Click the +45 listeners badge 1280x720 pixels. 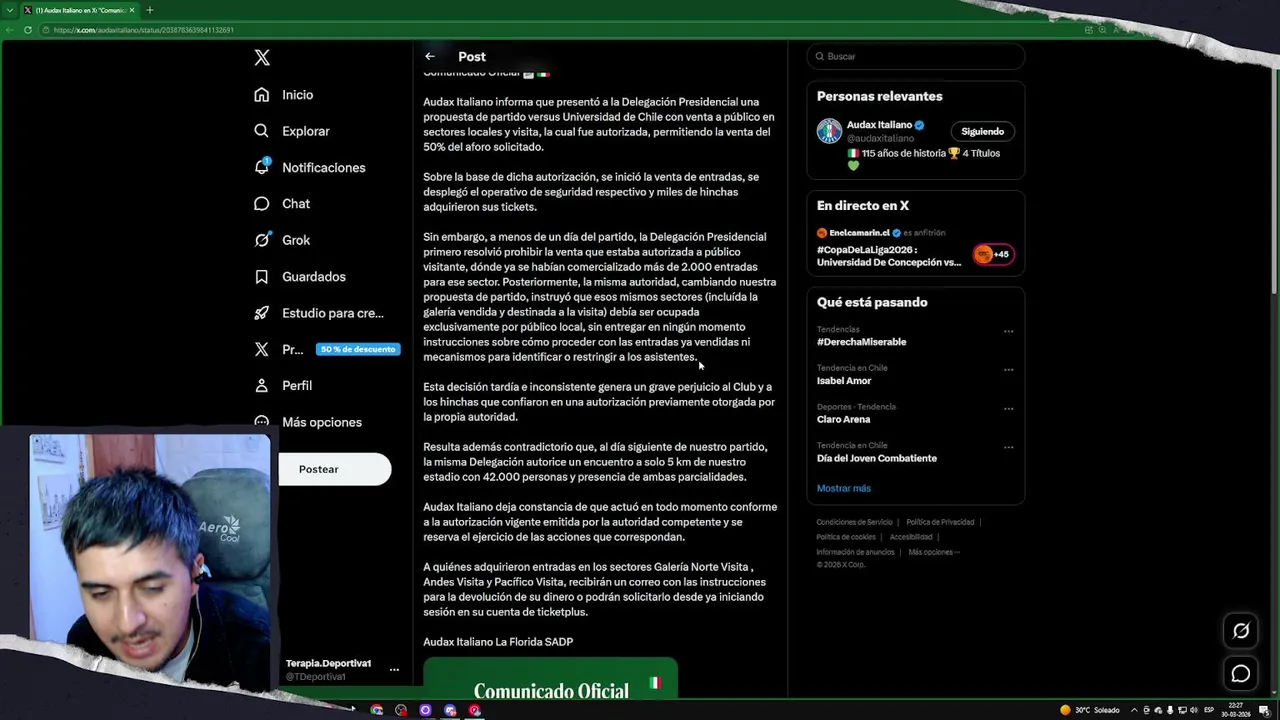(x=993, y=254)
